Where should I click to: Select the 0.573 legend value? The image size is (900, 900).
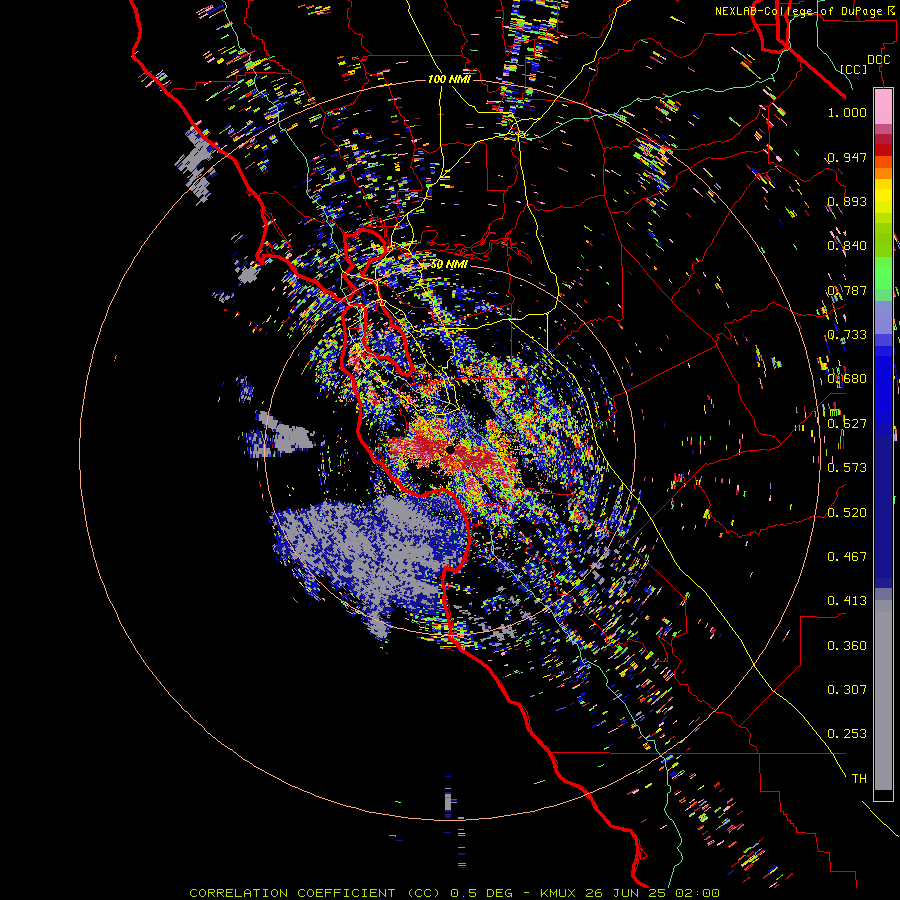[847, 468]
